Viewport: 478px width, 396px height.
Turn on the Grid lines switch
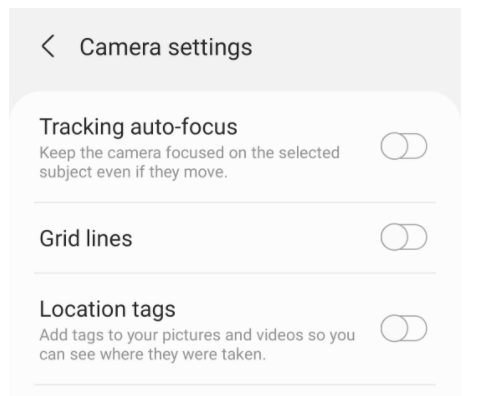[404, 237]
